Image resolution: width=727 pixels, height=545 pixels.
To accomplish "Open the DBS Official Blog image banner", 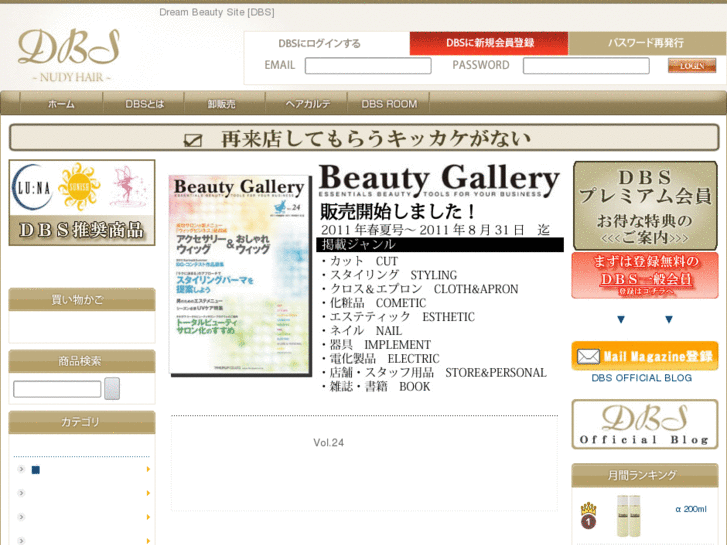I will click(x=645, y=424).
